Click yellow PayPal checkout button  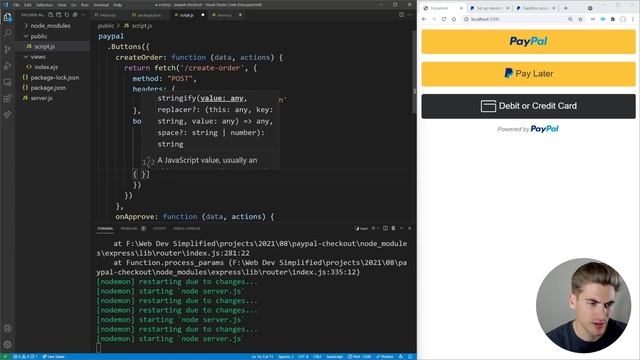coord(528,41)
